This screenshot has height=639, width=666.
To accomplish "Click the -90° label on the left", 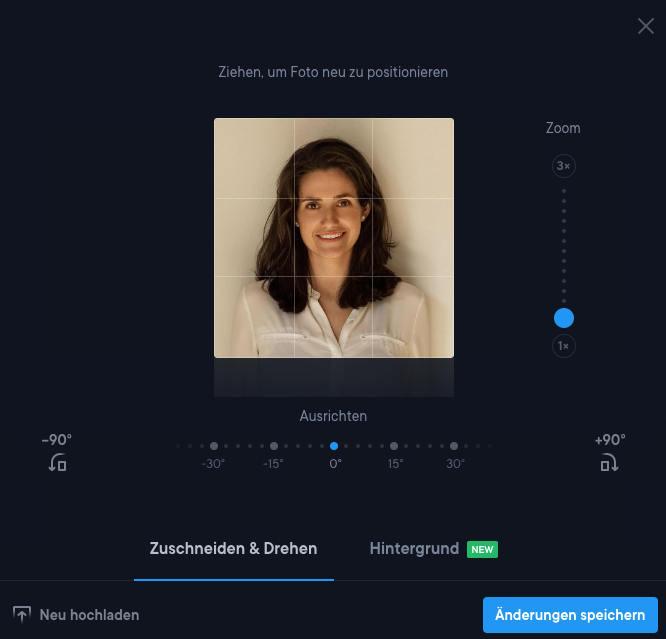I will 57,440.
